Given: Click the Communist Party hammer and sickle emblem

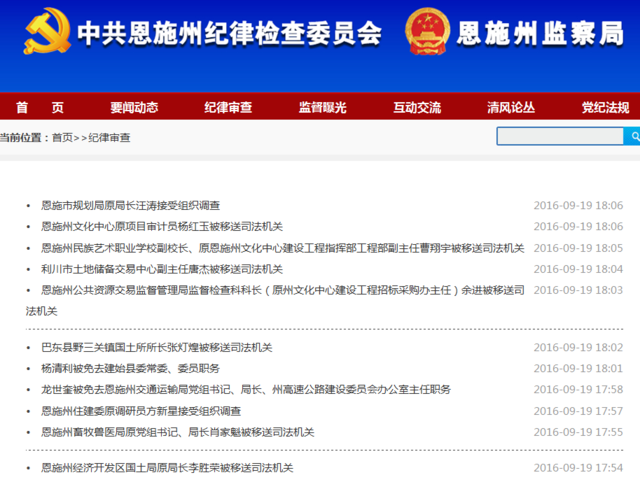Looking at the screenshot, I should pos(47,31).
